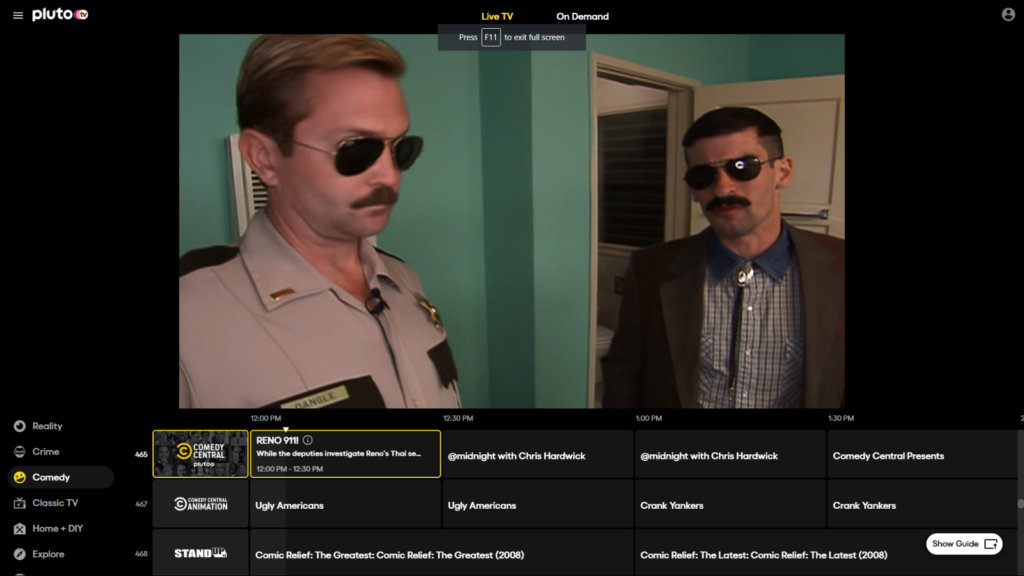
Task: Open the user account profile icon
Action: [x=1008, y=15]
